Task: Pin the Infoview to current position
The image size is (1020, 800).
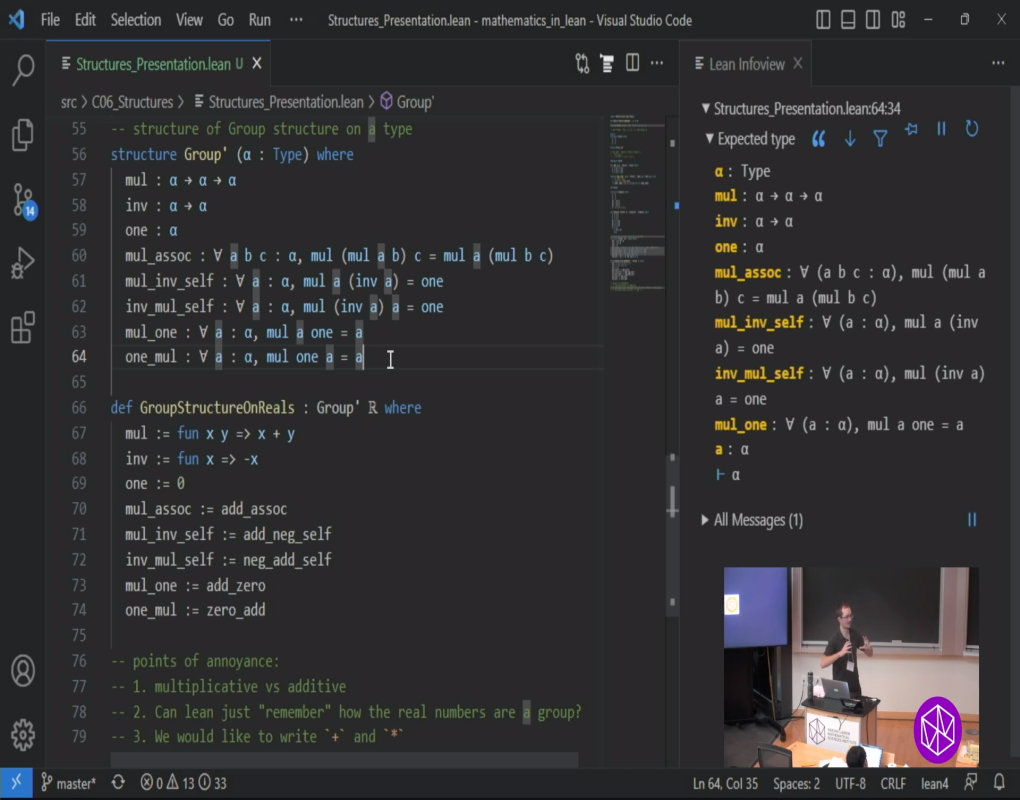Action: pyautogui.click(x=911, y=129)
